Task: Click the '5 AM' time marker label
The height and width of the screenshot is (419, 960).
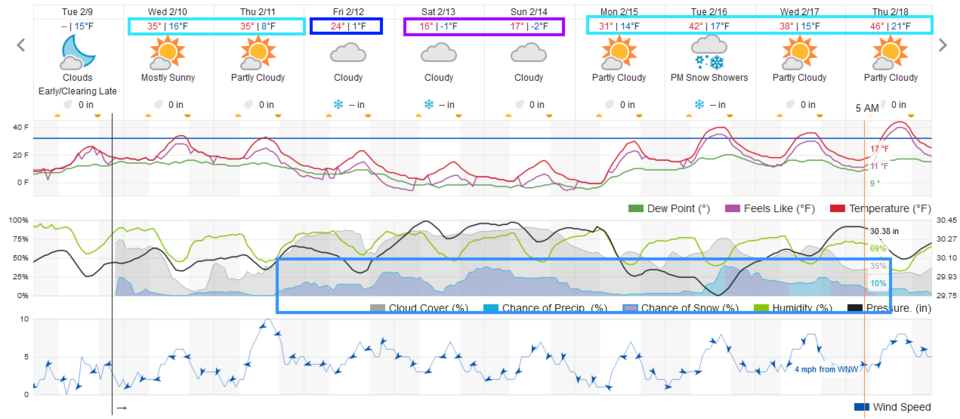Action: tap(867, 108)
